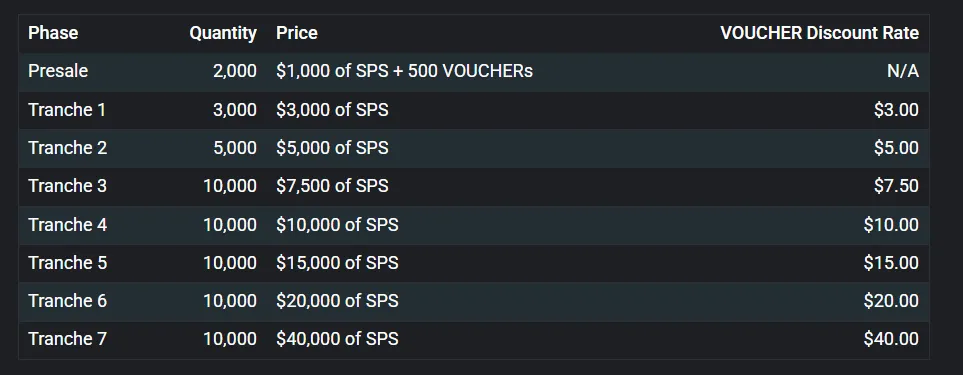
Task: Click the VOUCHER Discount Rate header
Action: pos(819,33)
